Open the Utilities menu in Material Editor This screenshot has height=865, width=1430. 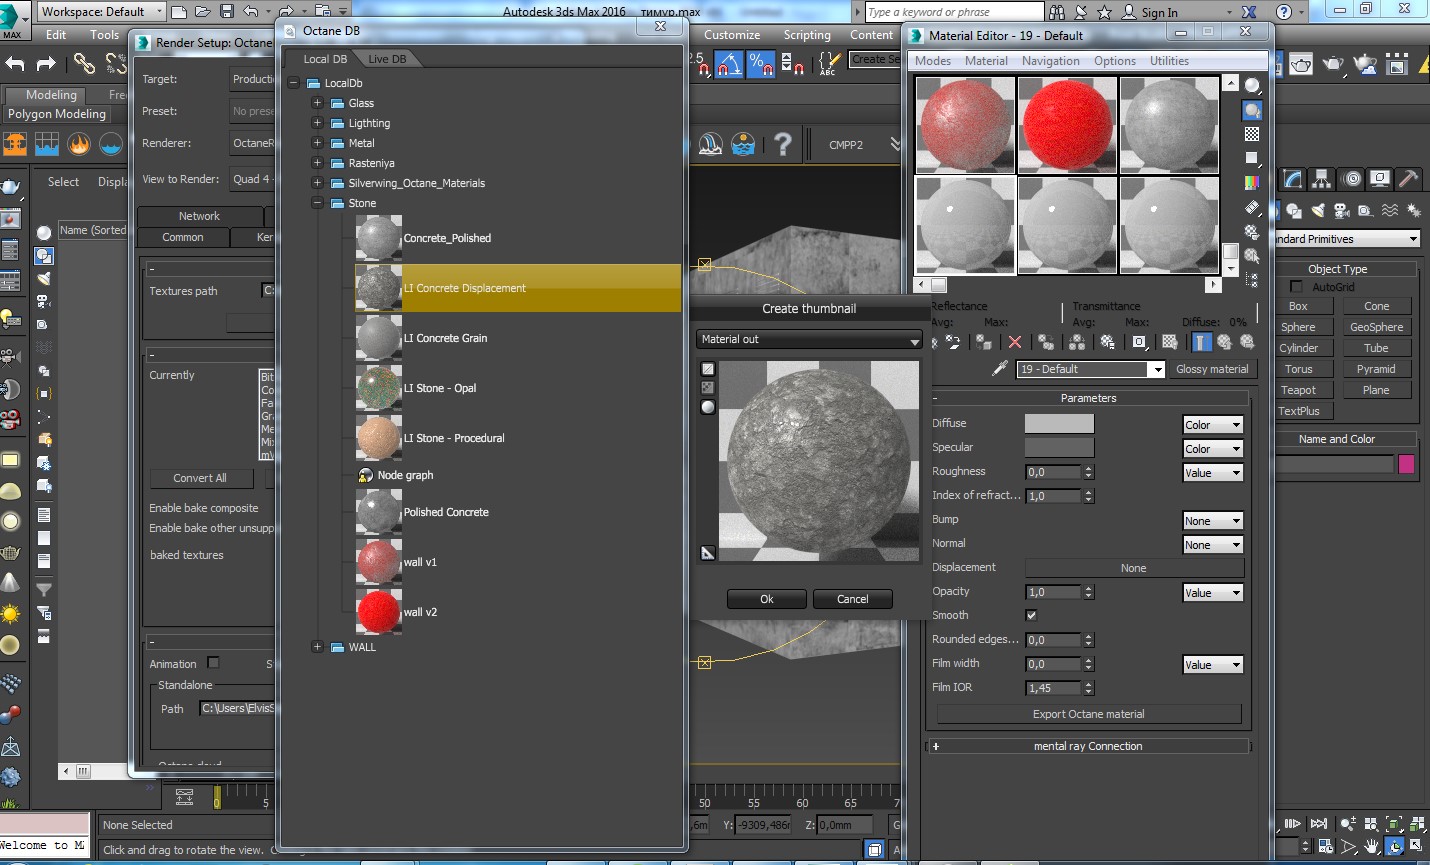pyautogui.click(x=1169, y=61)
